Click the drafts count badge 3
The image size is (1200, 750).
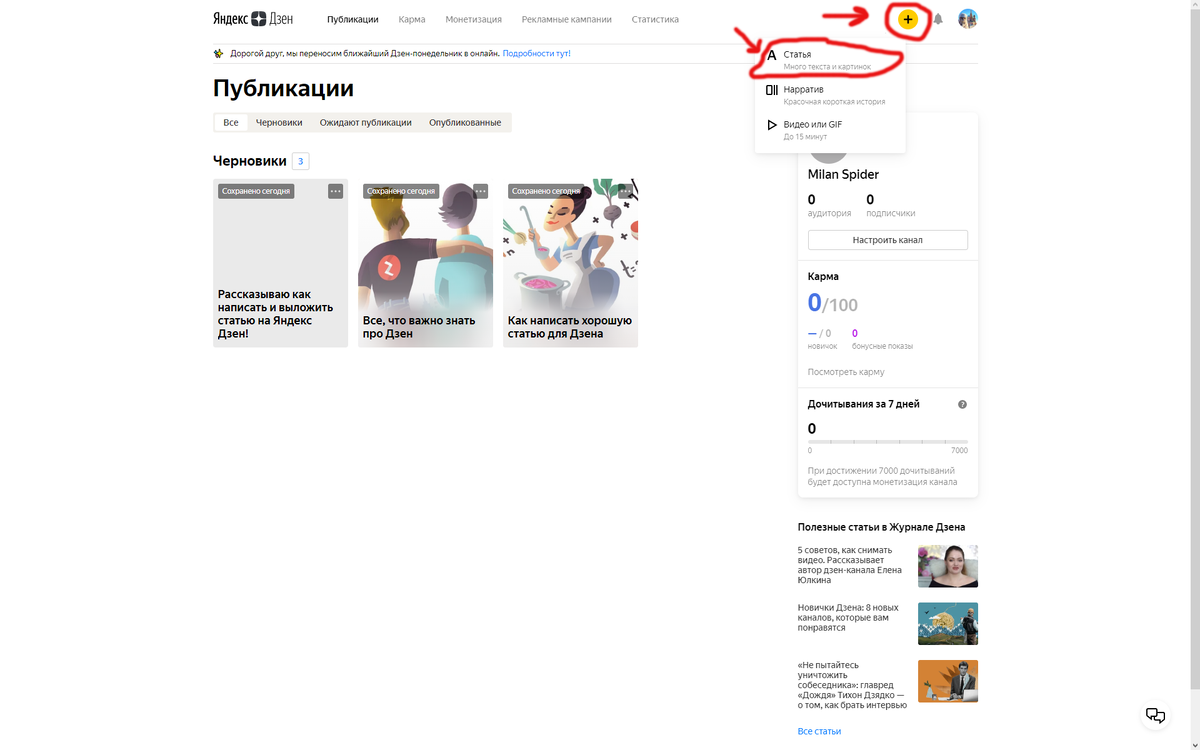pyautogui.click(x=300, y=161)
